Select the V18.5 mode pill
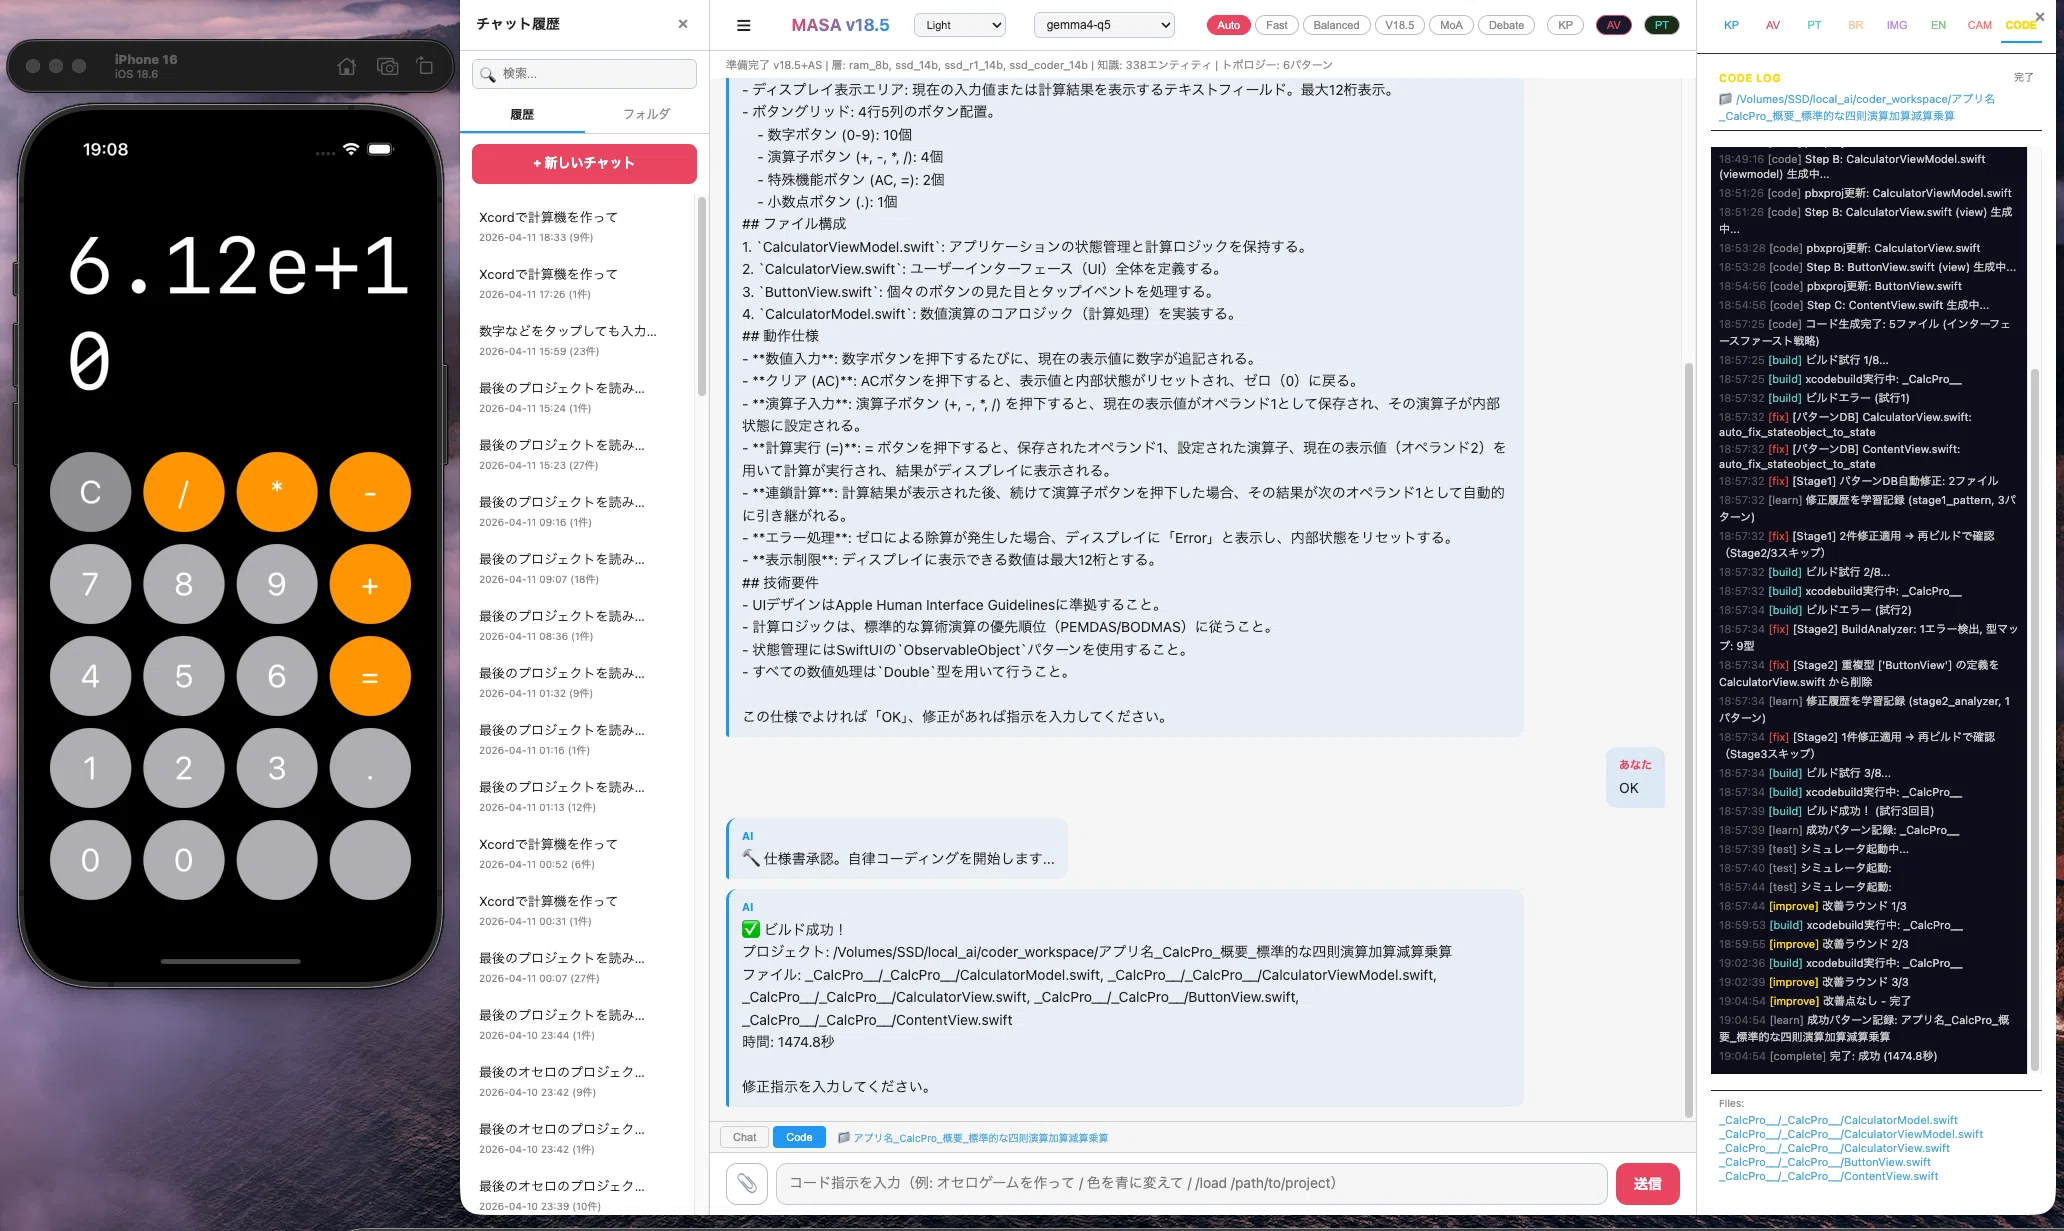 pyautogui.click(x=1399, y=25)
